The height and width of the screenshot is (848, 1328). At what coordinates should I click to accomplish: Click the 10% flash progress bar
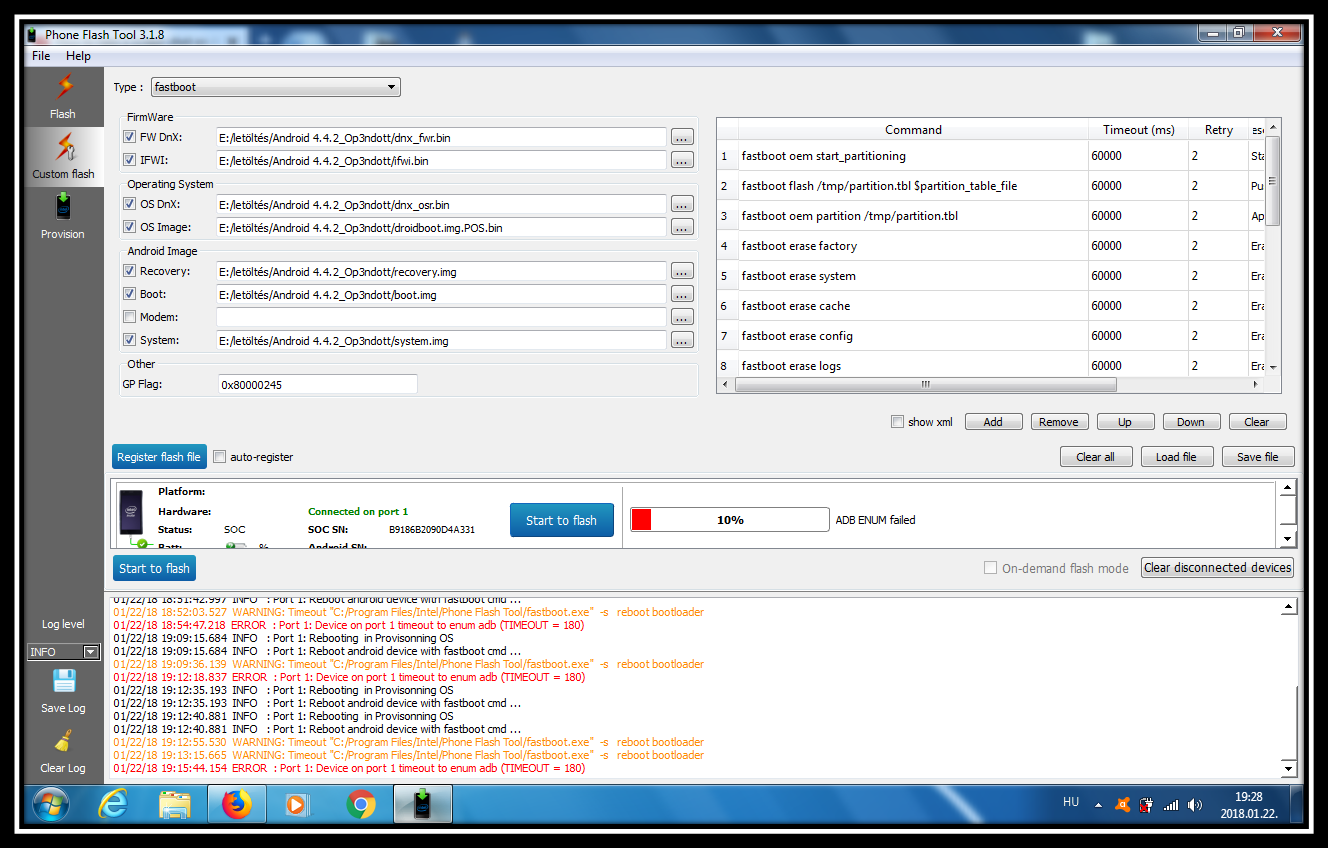coord(729,520)
